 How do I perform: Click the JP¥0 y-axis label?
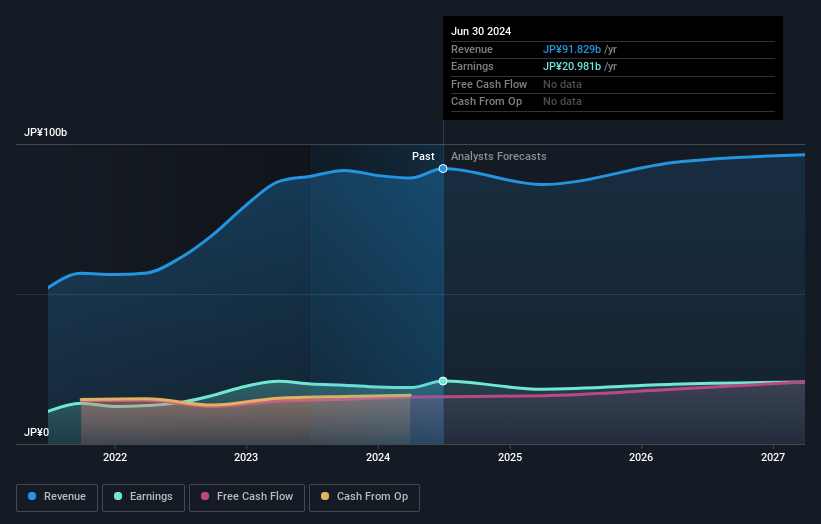[x=36, y=432]
